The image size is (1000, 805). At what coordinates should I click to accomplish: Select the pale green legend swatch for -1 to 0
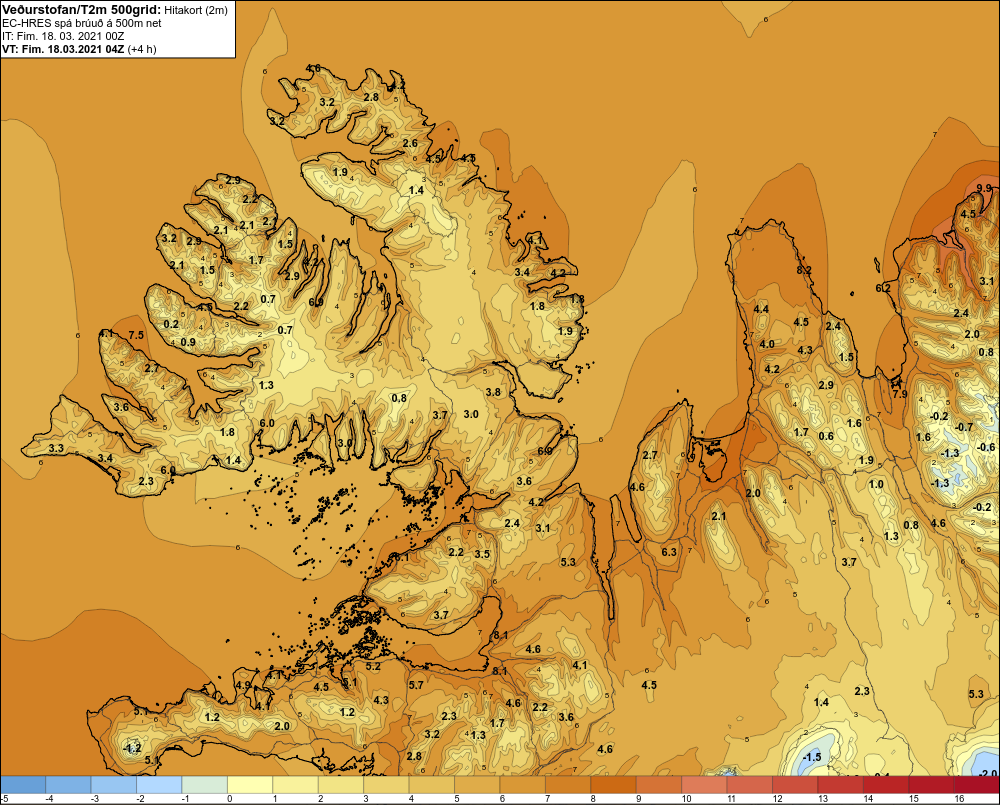205,784
